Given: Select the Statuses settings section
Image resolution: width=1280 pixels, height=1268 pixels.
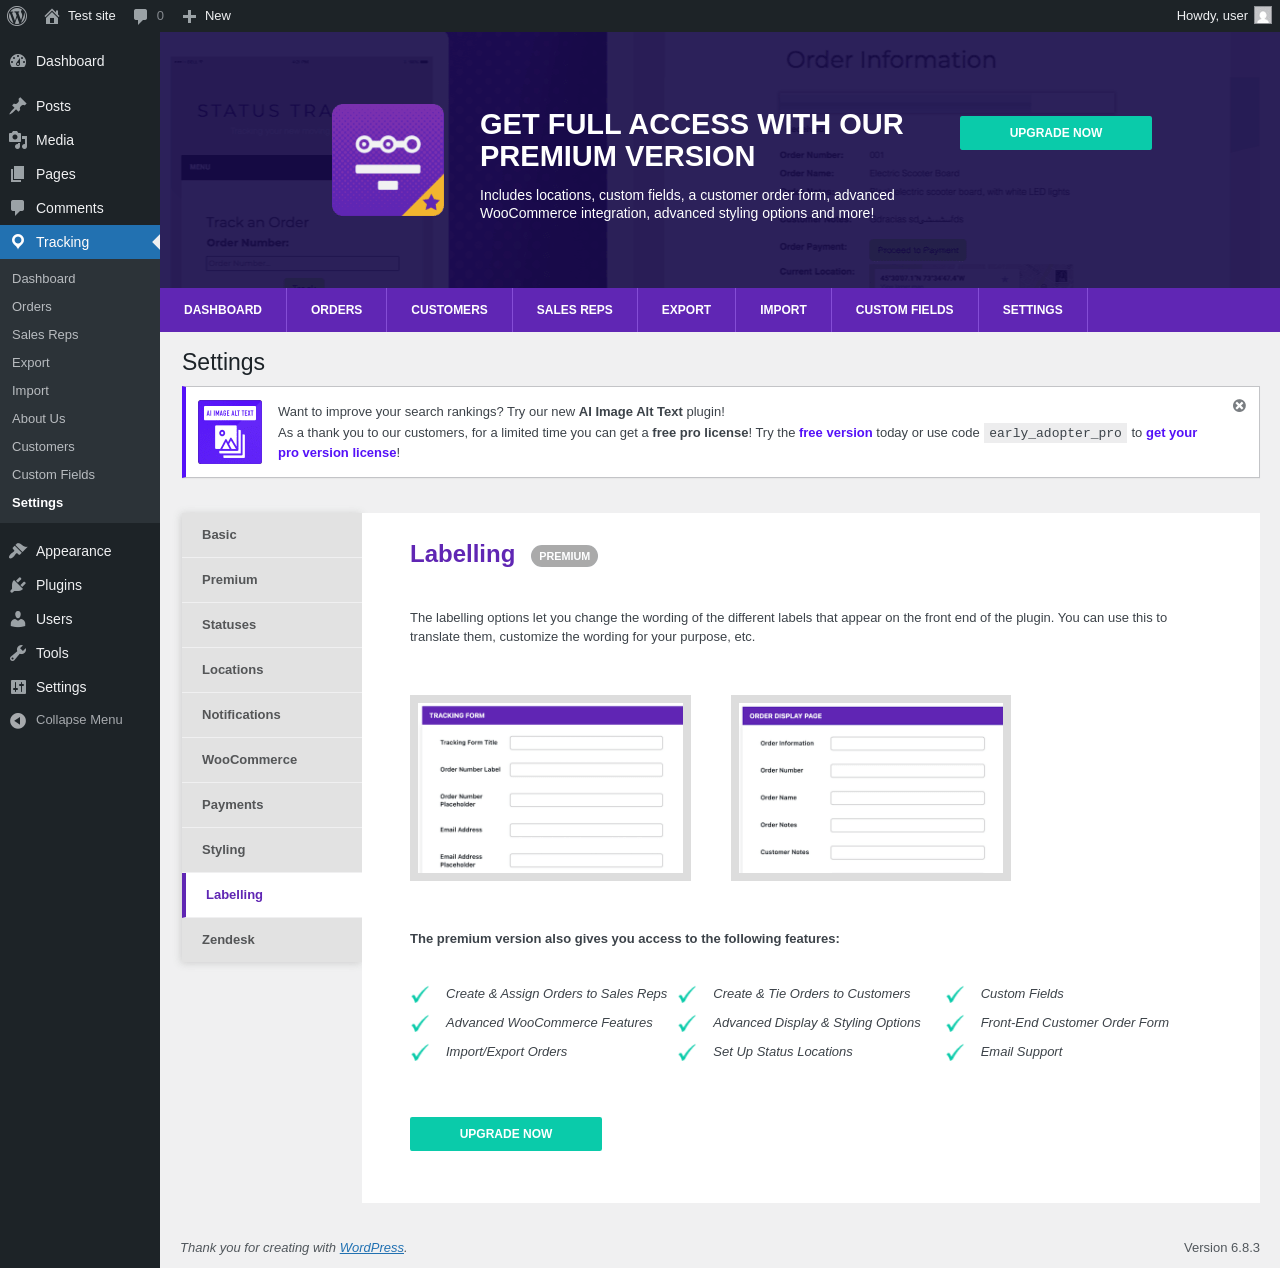Looking at the screenshot, I should [272, 625].
